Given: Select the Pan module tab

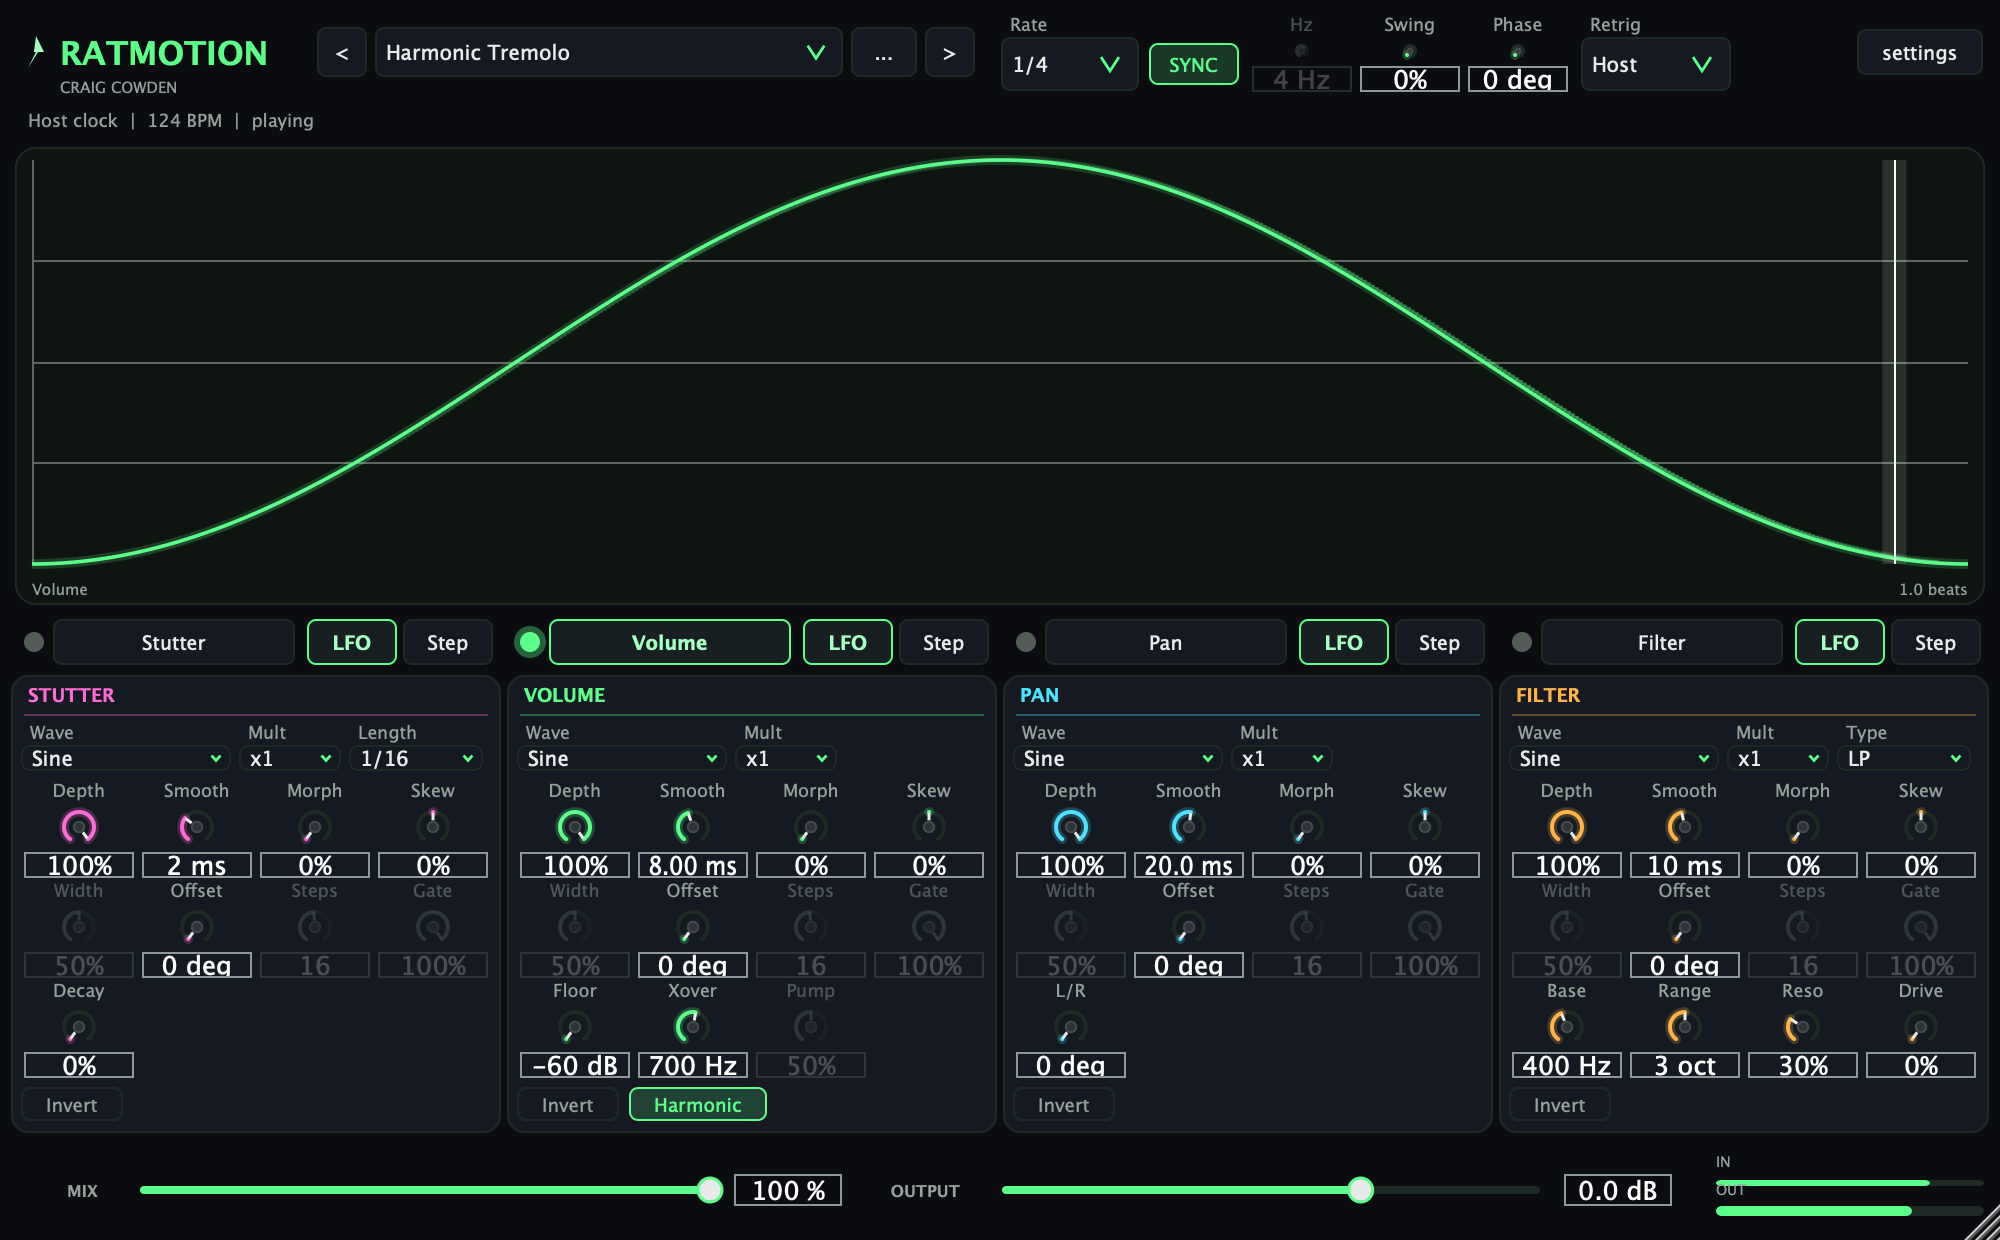Looking at the screenshot, I should 1166,642.
